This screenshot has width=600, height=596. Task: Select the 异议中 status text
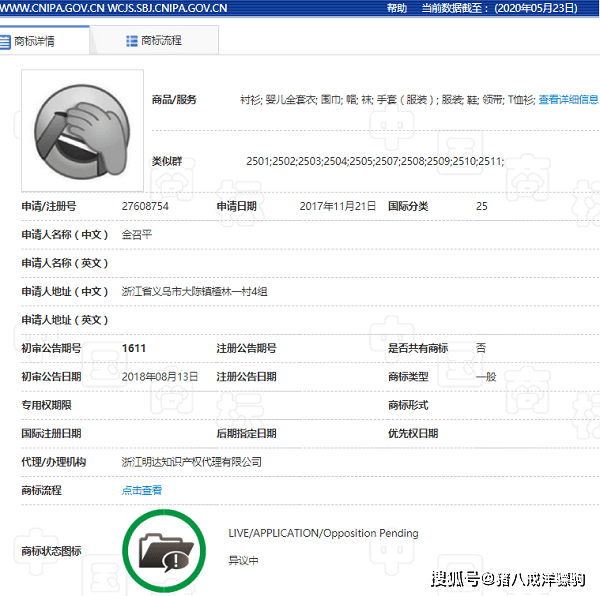[243, 560]
